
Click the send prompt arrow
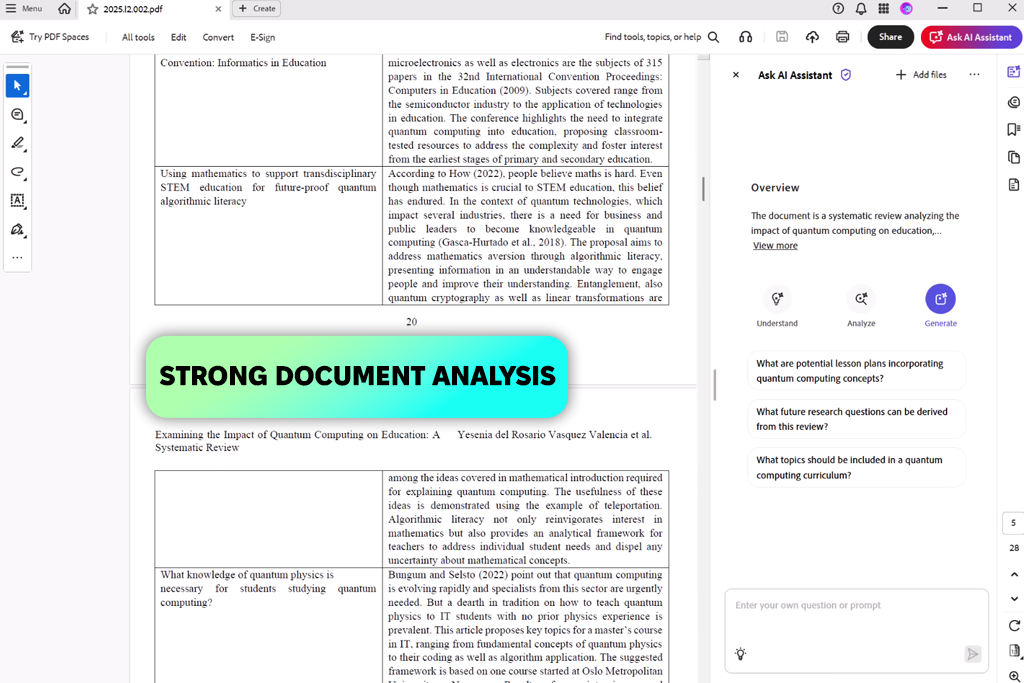pos(972,654)
